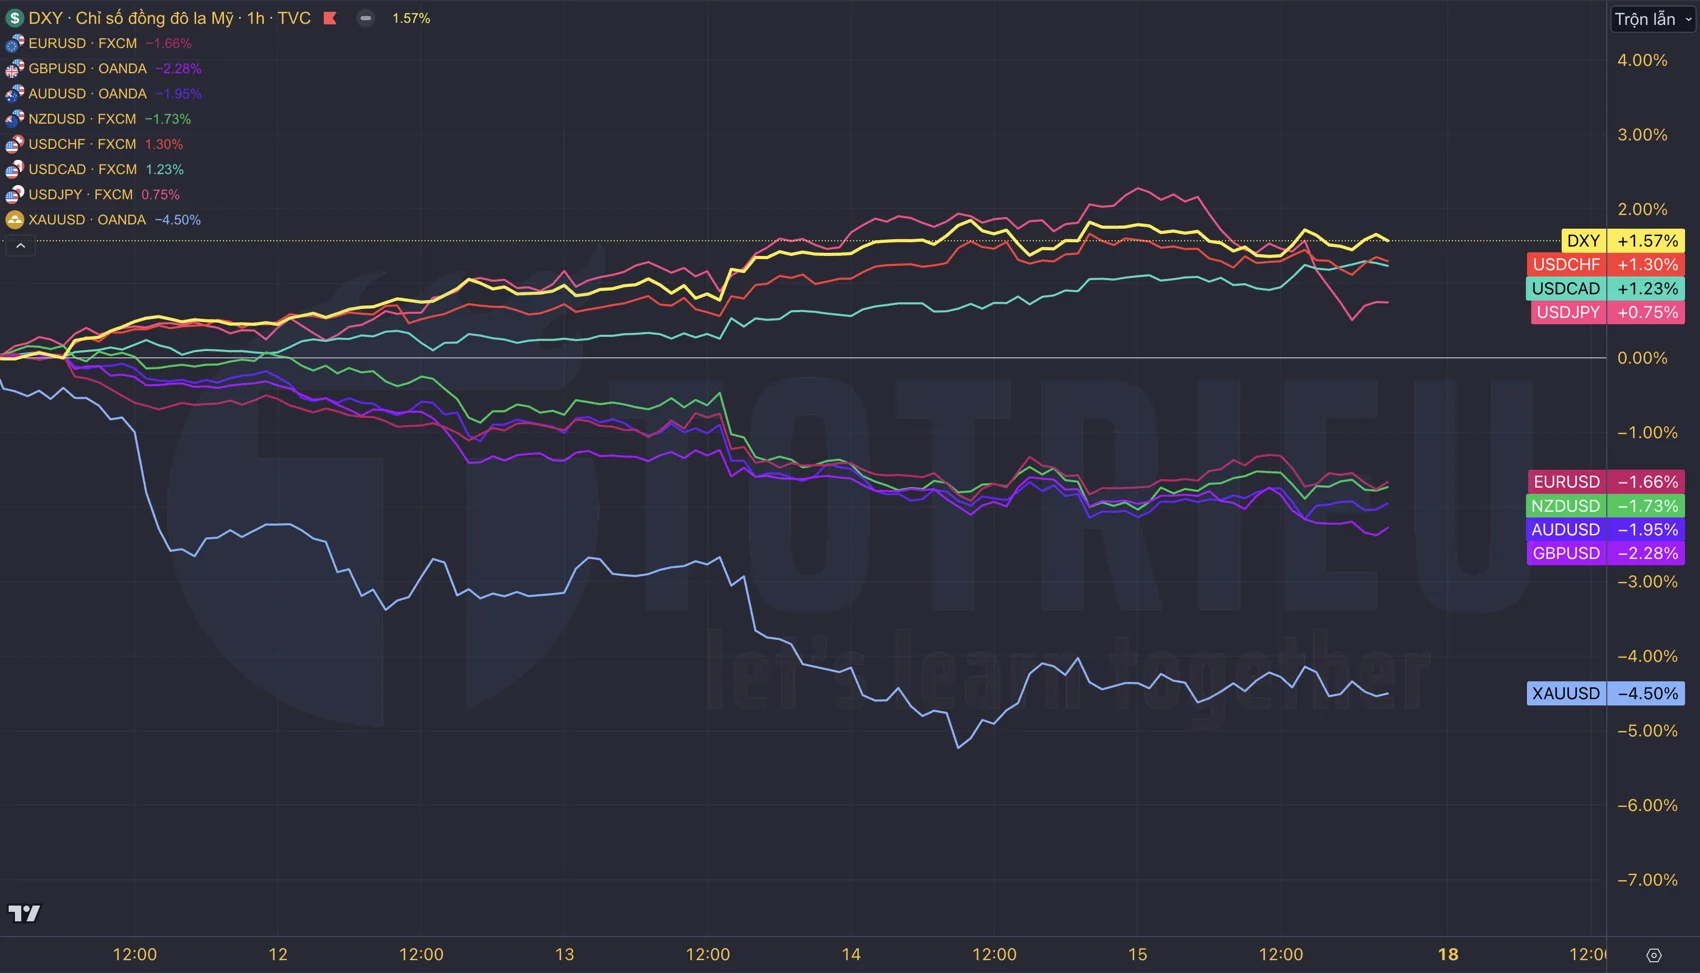Click the XAUUSD −4.50% price label
Viewport: 1700px width, 973px height.
[1605, 693]
